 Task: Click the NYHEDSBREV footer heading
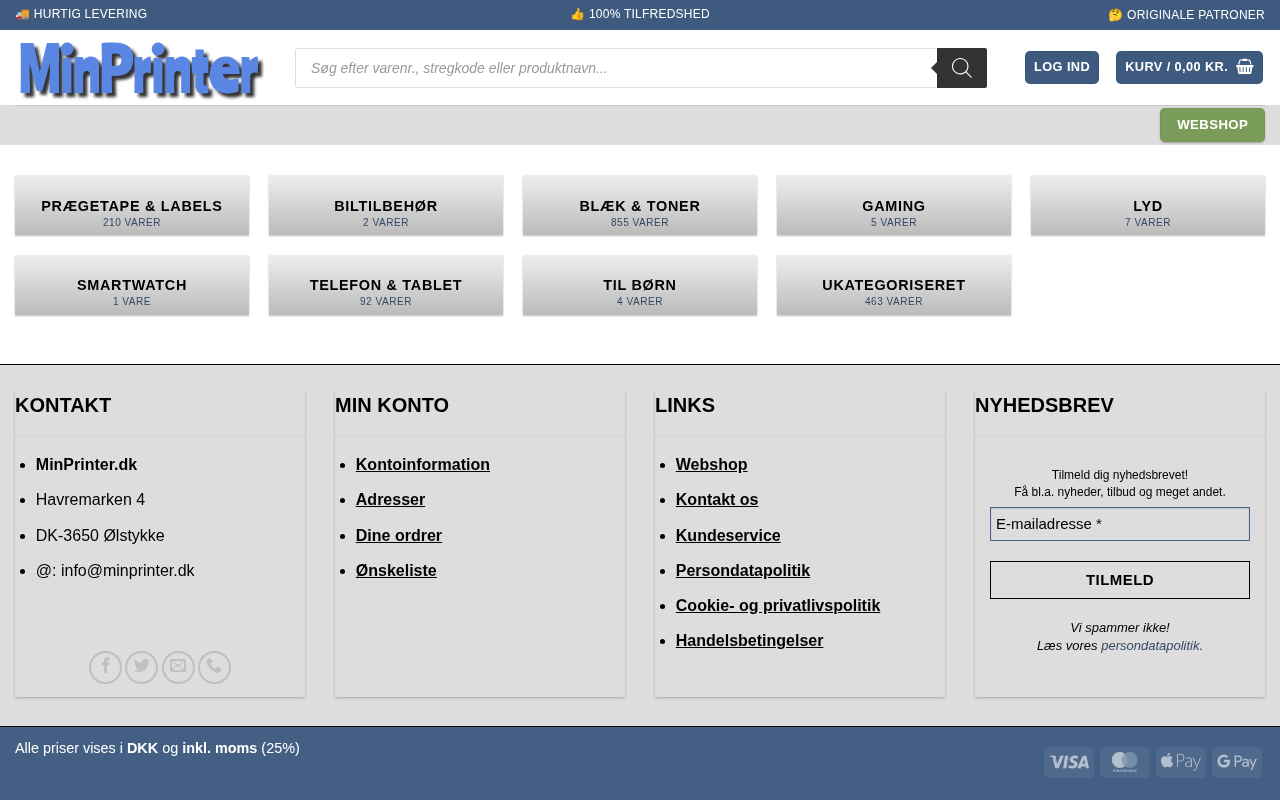1044,405
